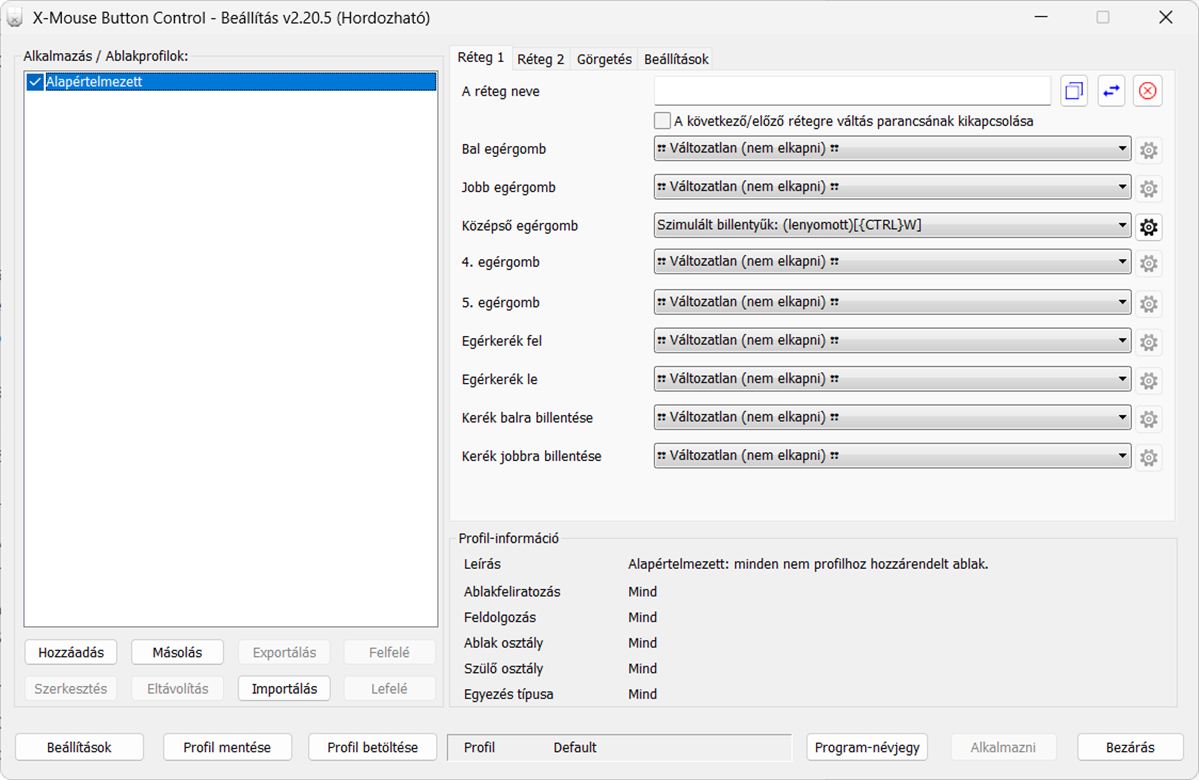Image resolution: width=1199 pixels, height=780 pixels.
Task: Click gear icon beside 5. egérgomb
Action: 1148,304
